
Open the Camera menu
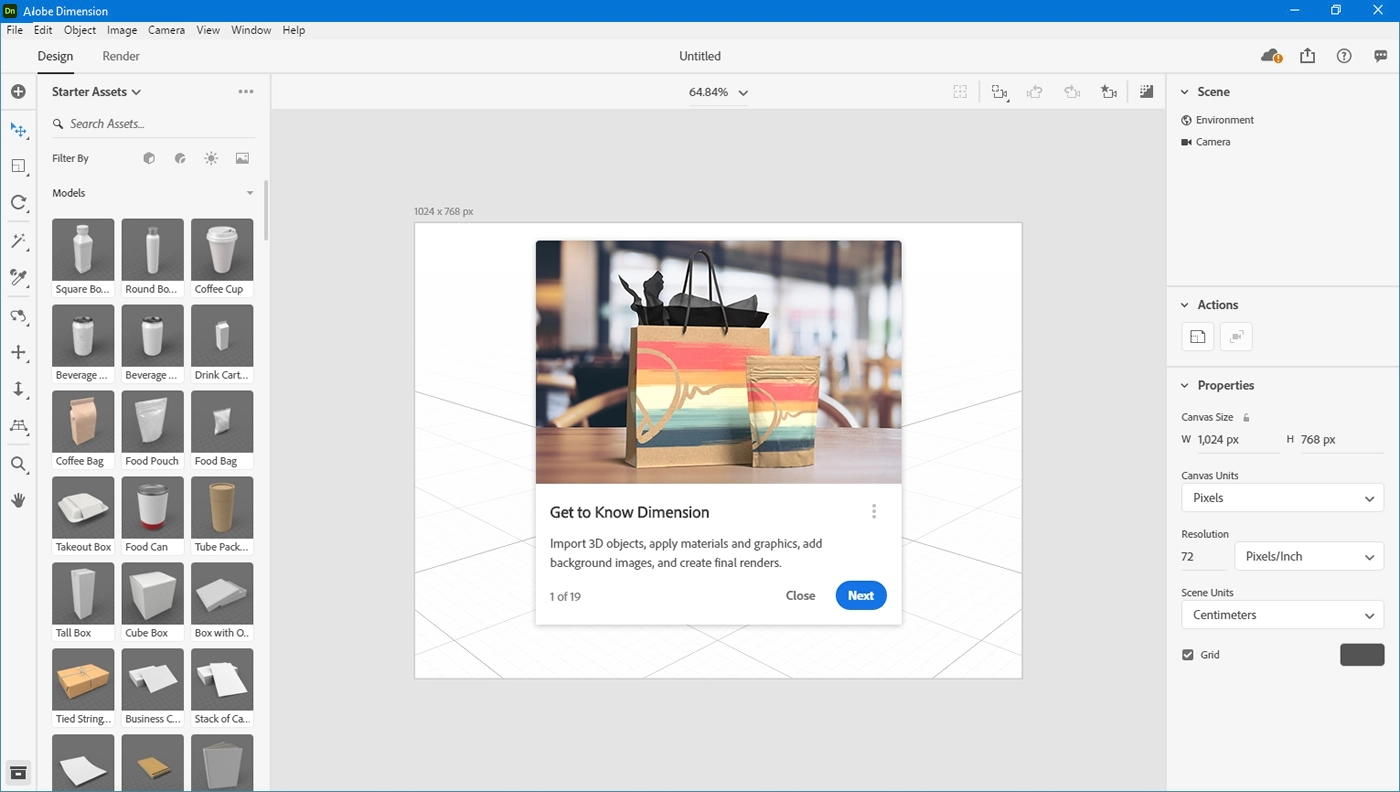pos(166,30)
